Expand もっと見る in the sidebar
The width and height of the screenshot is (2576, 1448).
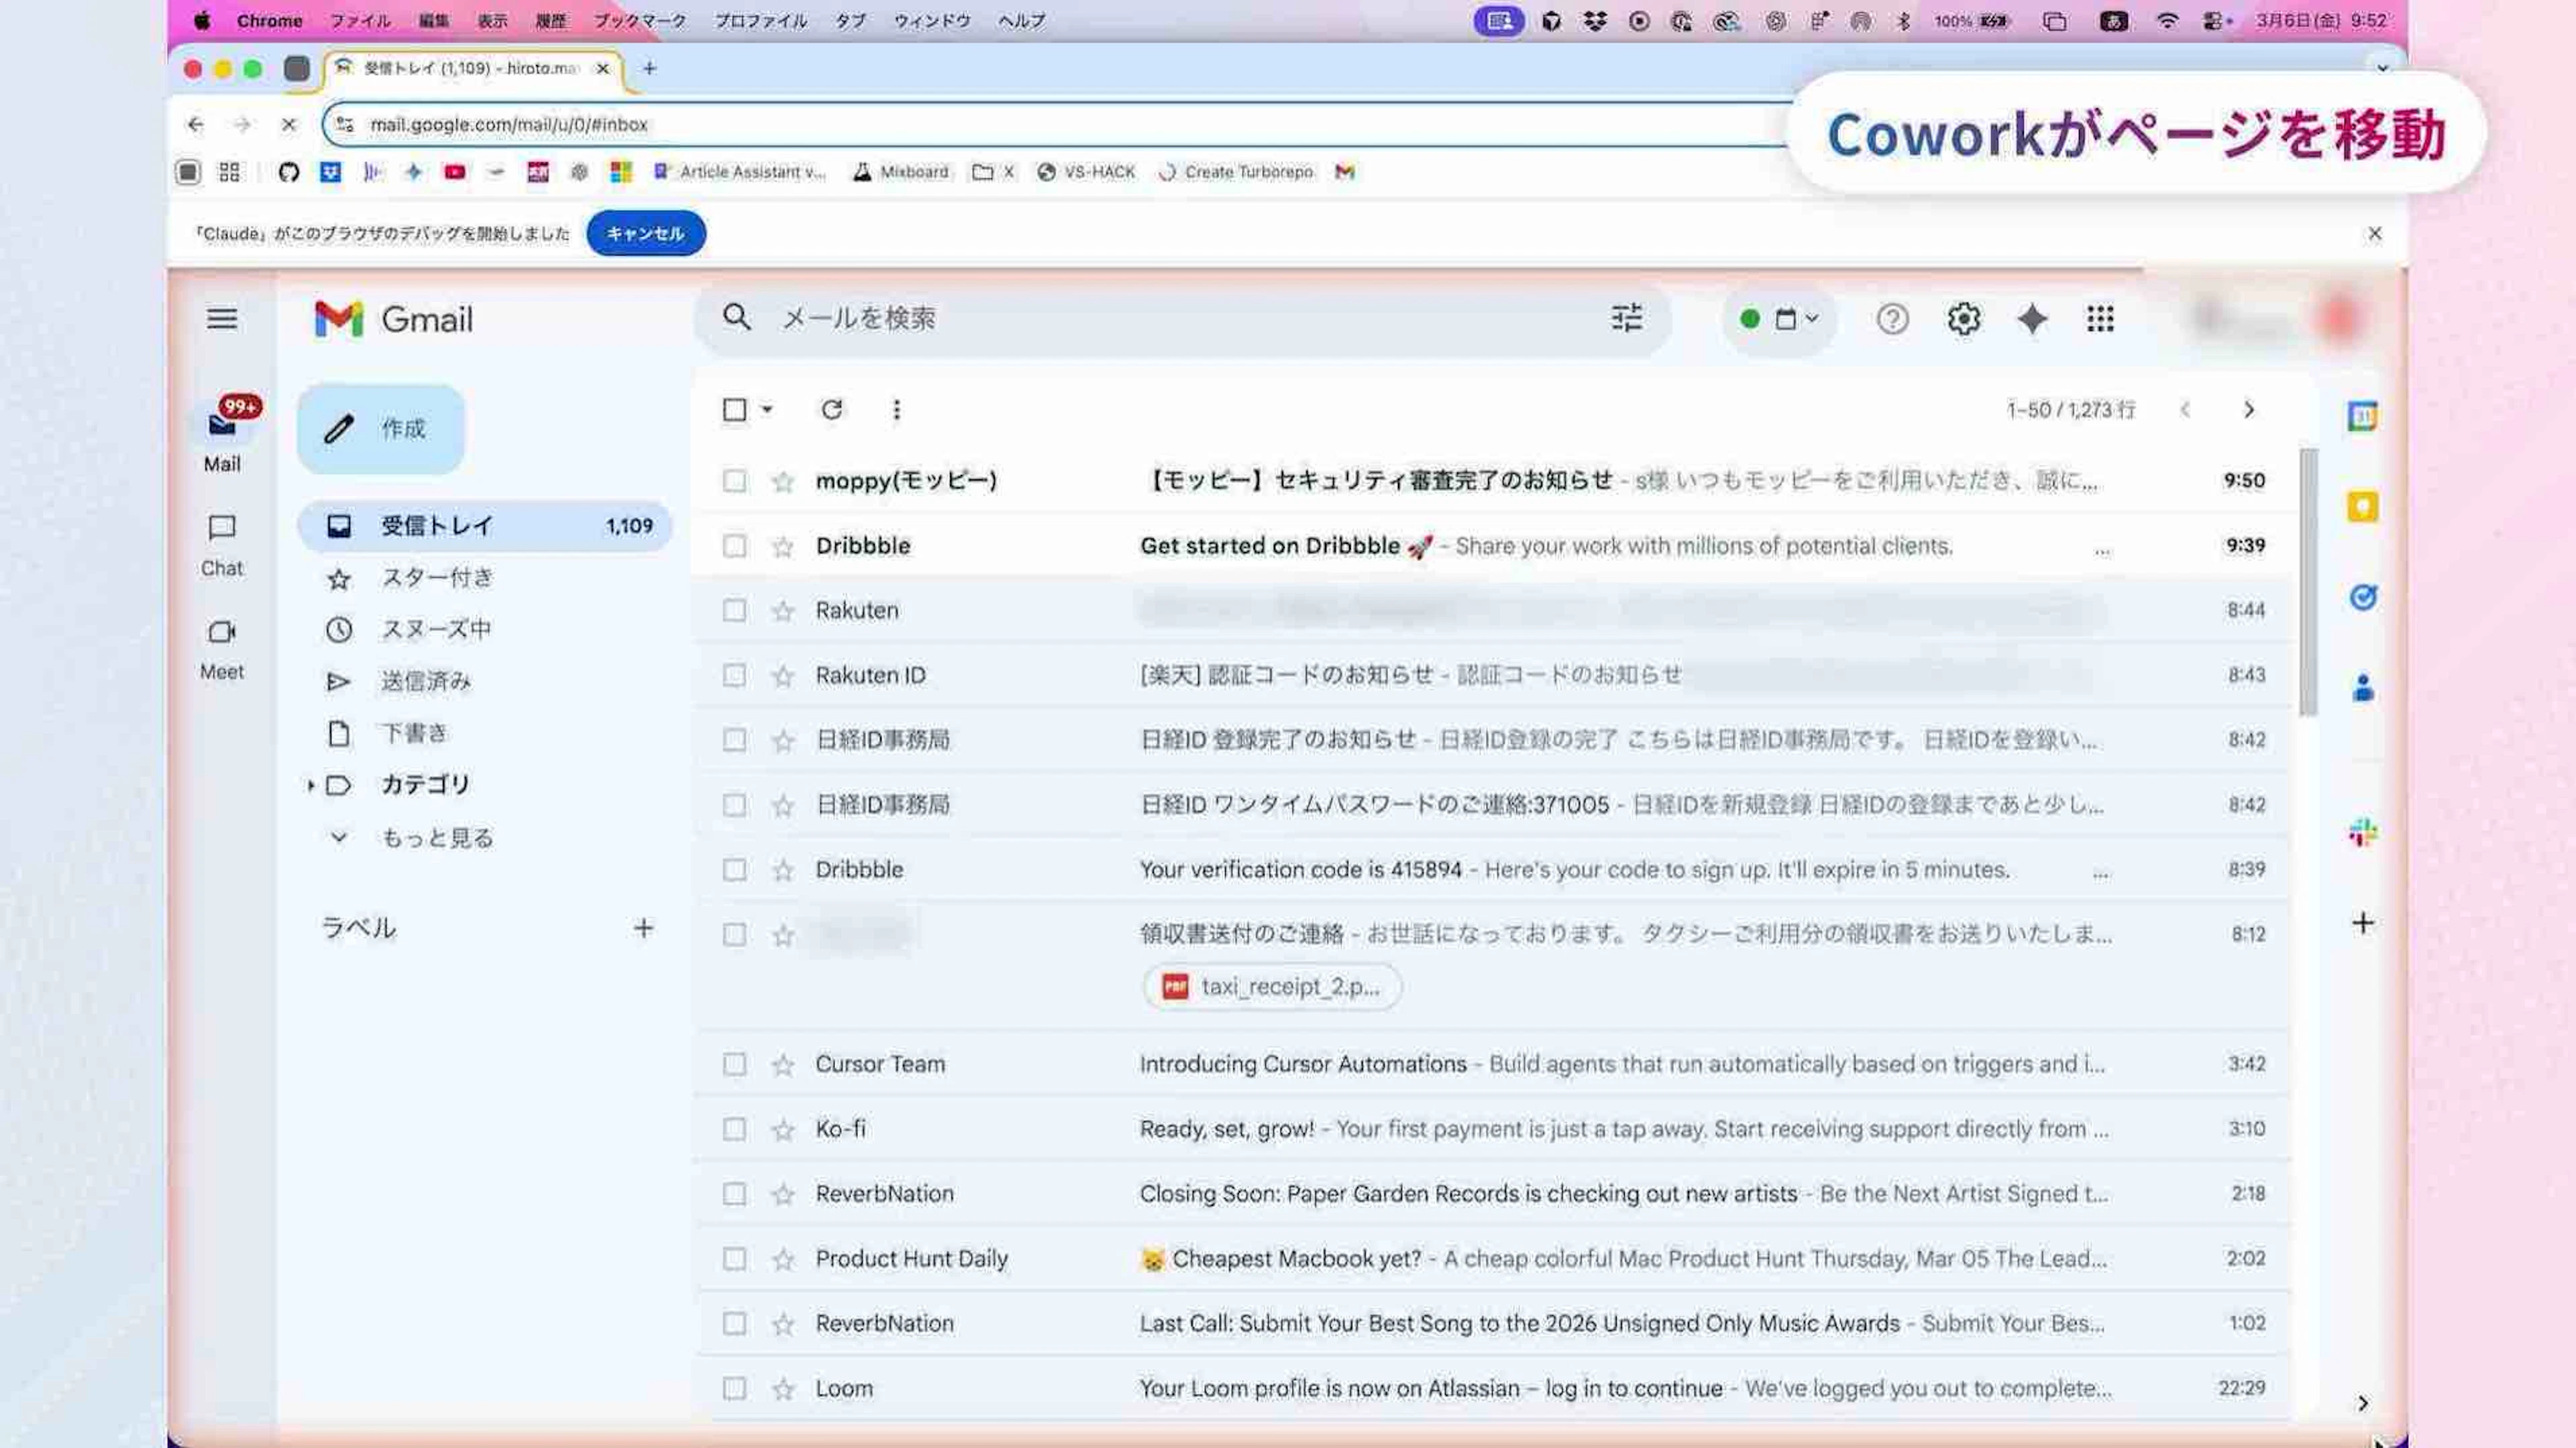pyautogui.click(x=436, y=838)
